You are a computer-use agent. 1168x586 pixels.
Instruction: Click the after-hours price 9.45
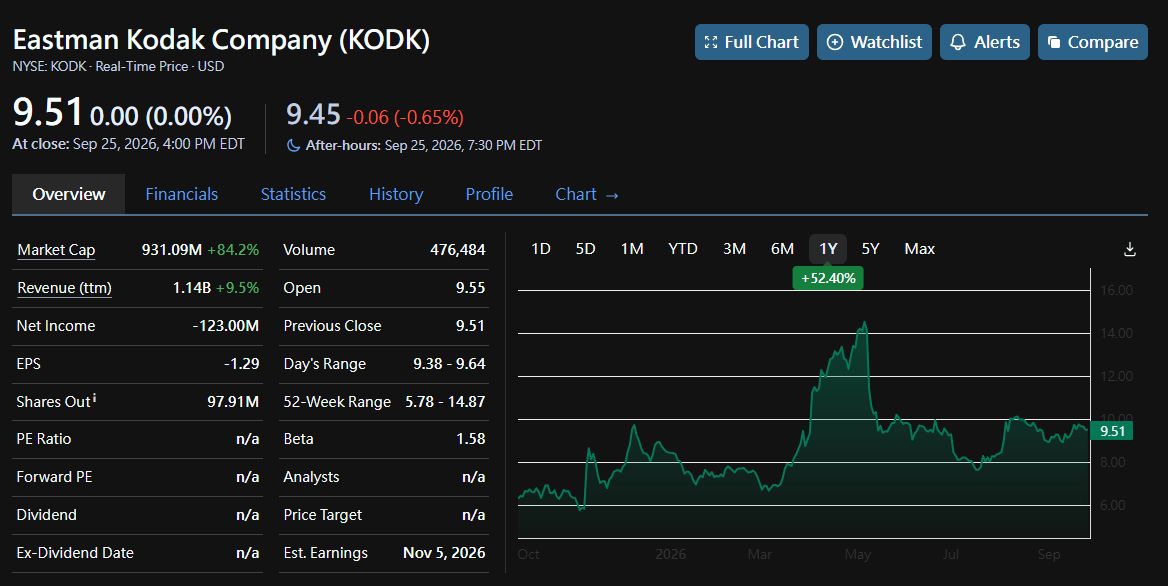(x=314, y=115)
